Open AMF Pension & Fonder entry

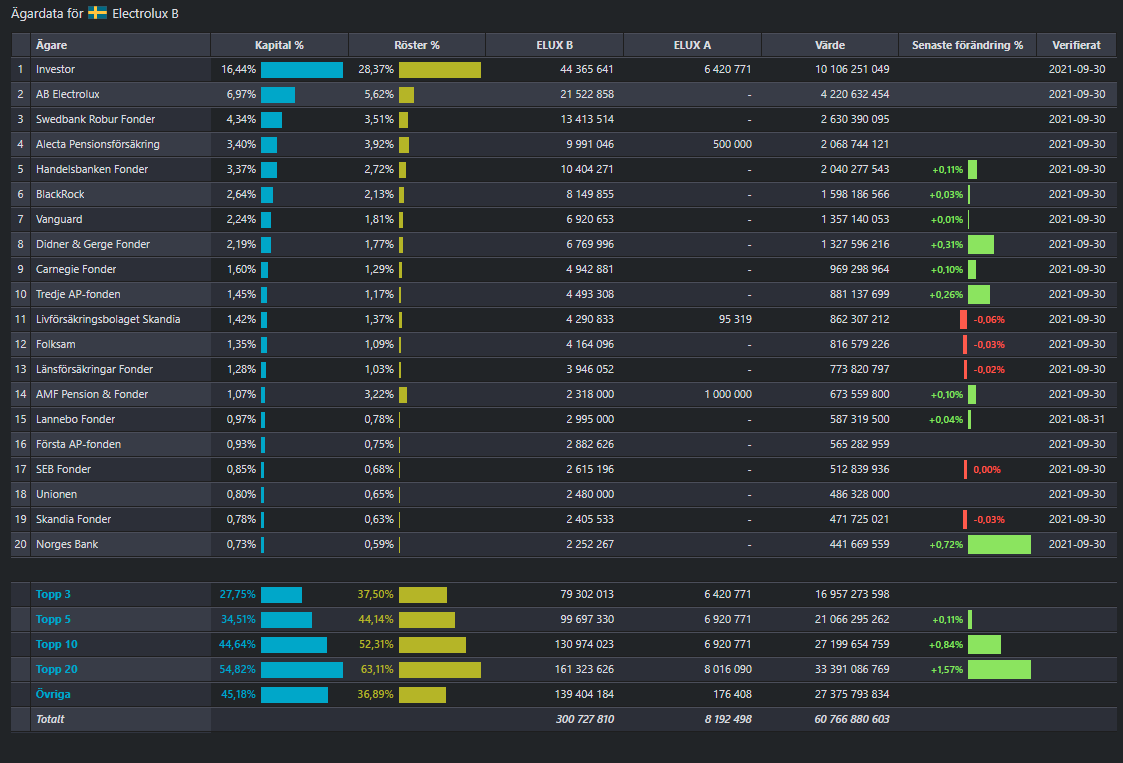92,395
